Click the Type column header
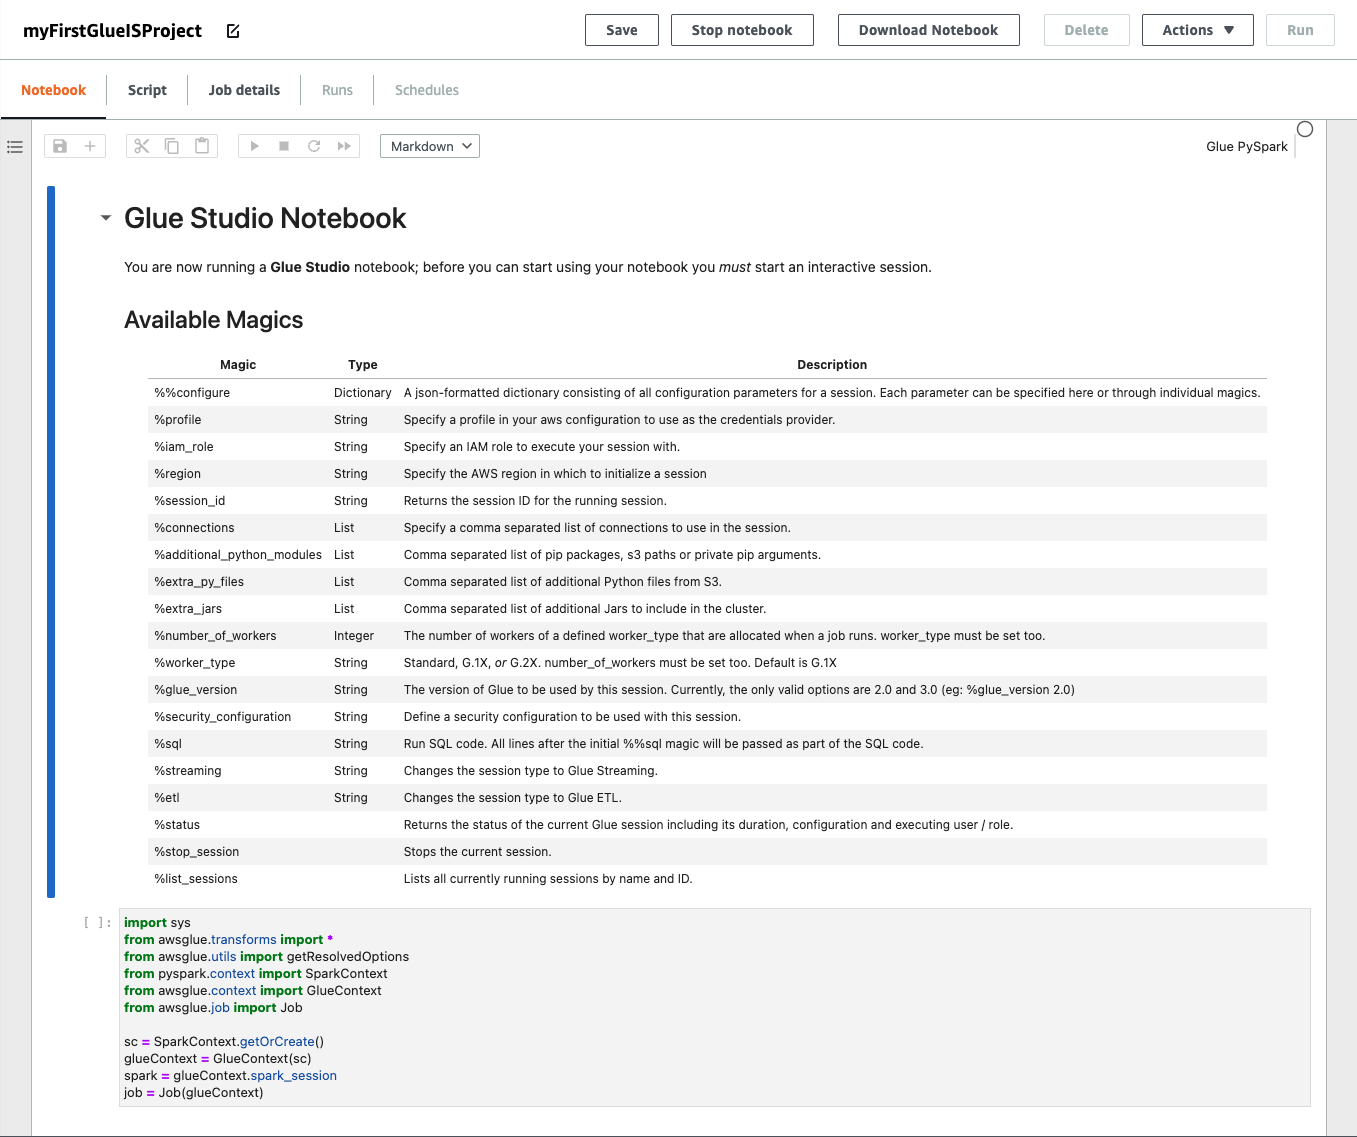The image size is (1357, 1137). coord(363,365)
